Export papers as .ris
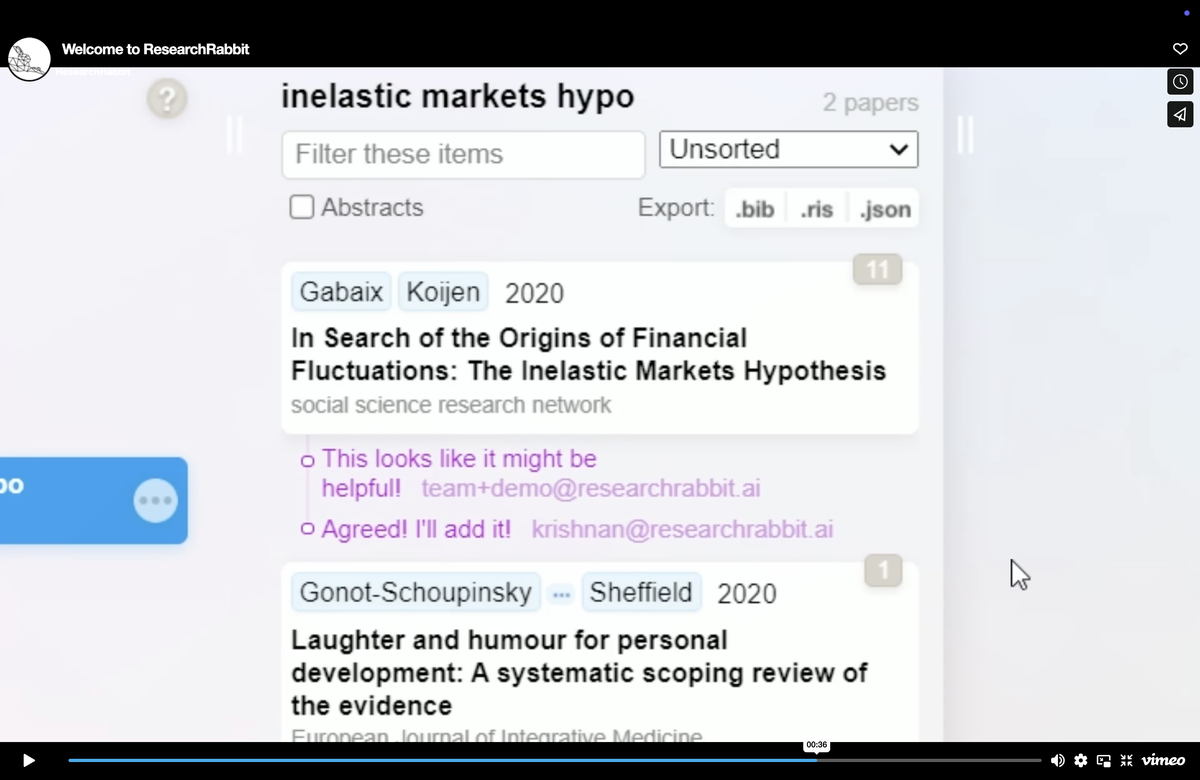The image size is (1200, 780). [x=817, y=210]
